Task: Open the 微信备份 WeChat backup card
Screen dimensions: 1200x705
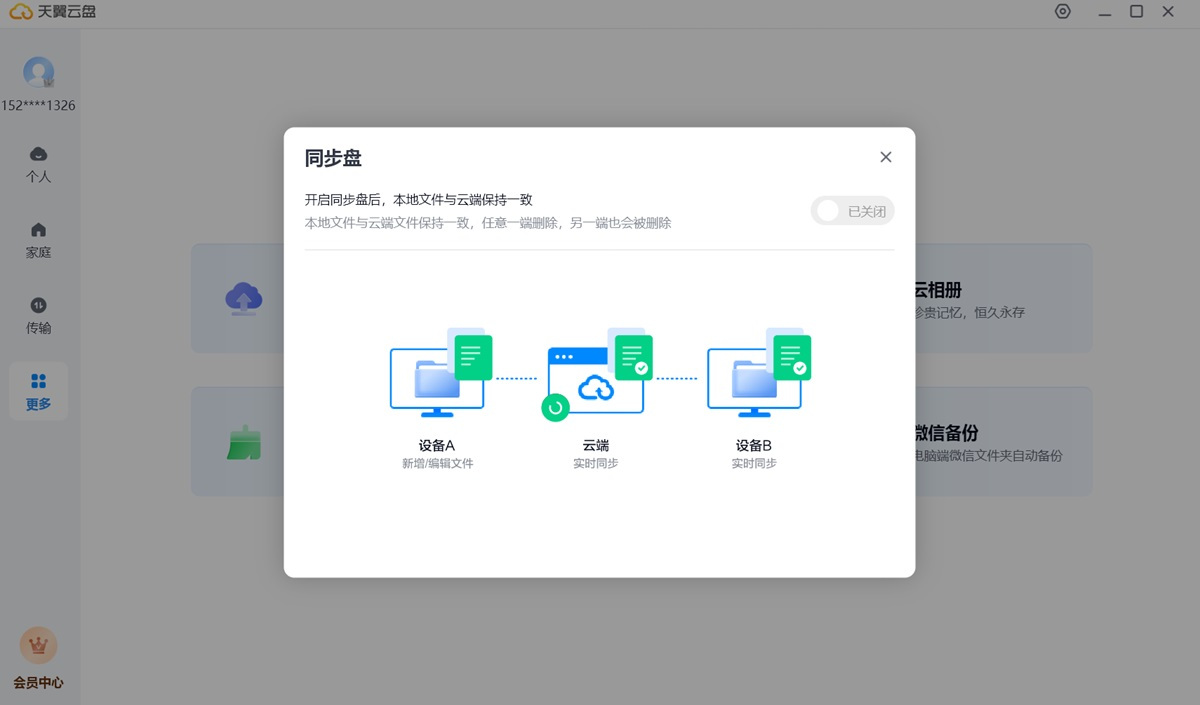Action: [x=1000, y=442]
